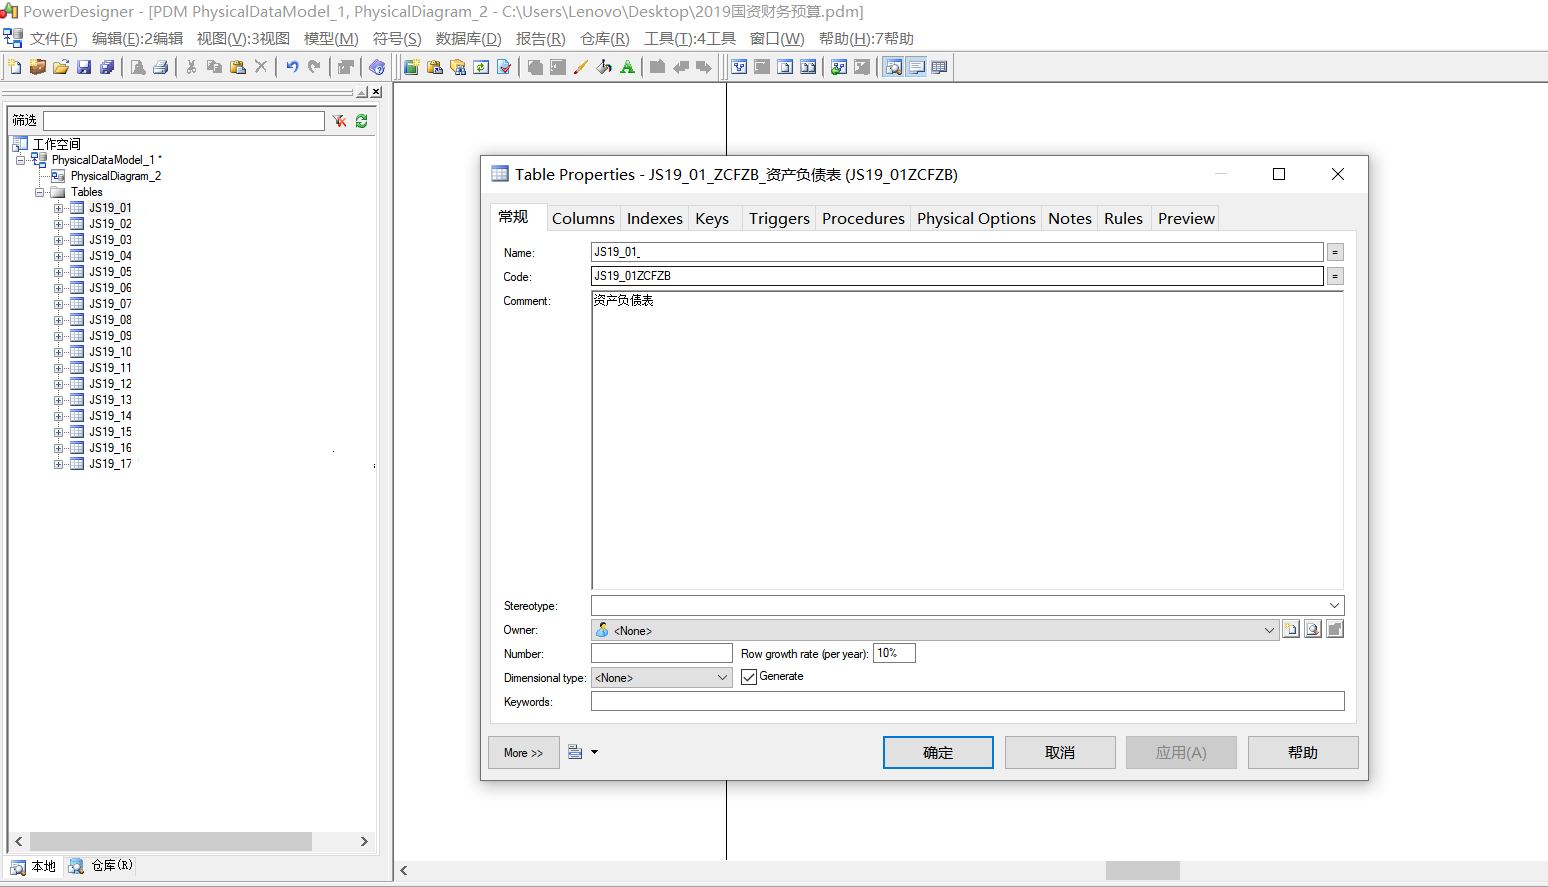This screenshot has height=887, width=1548.
Task: Collapse the PhysicalDataModel_1 node
Action: coord(21,160)
